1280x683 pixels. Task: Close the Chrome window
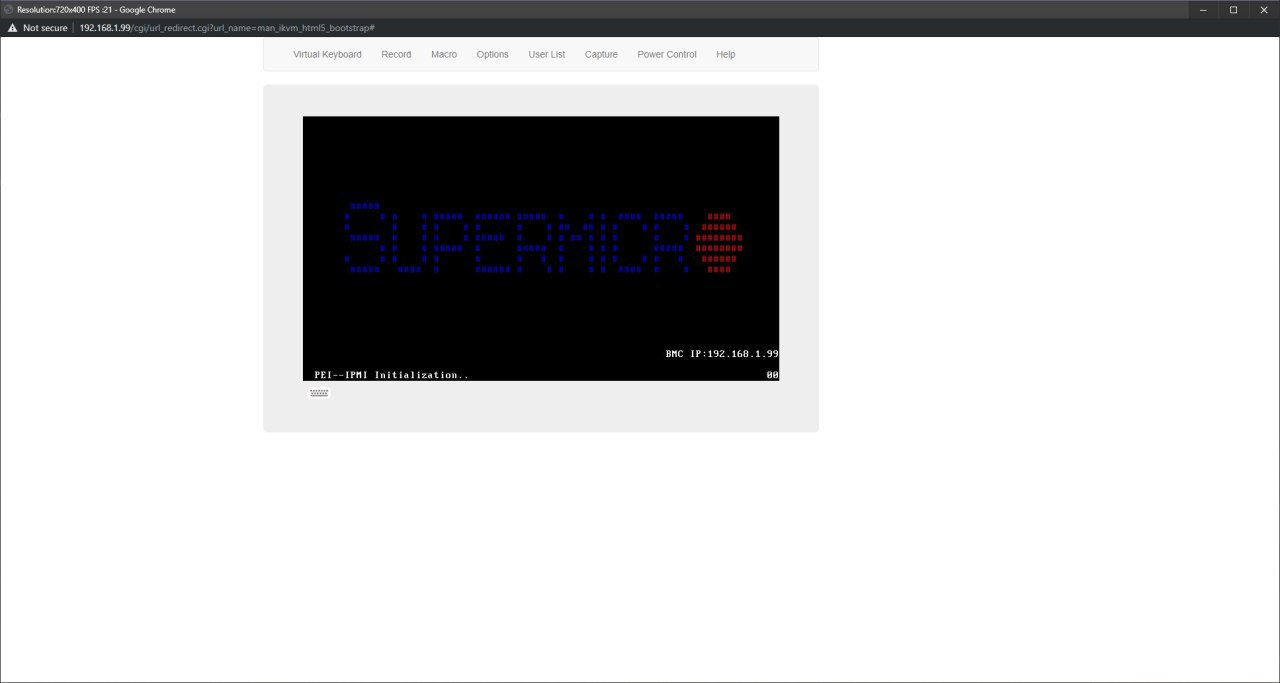1264,9
